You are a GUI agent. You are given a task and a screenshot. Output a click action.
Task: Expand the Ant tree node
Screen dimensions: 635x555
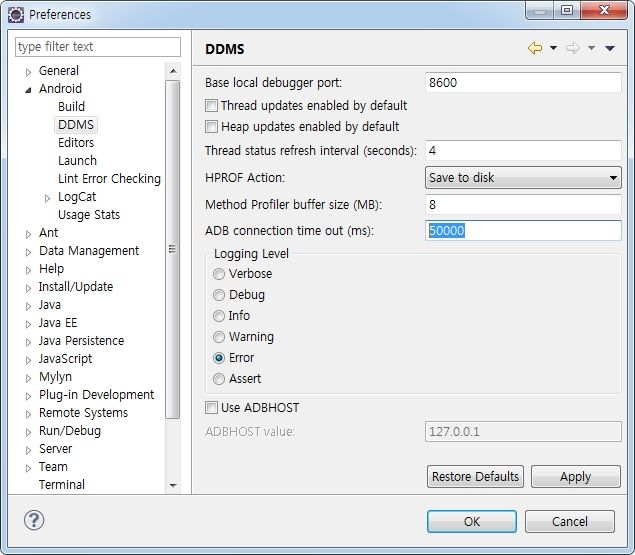28,234
